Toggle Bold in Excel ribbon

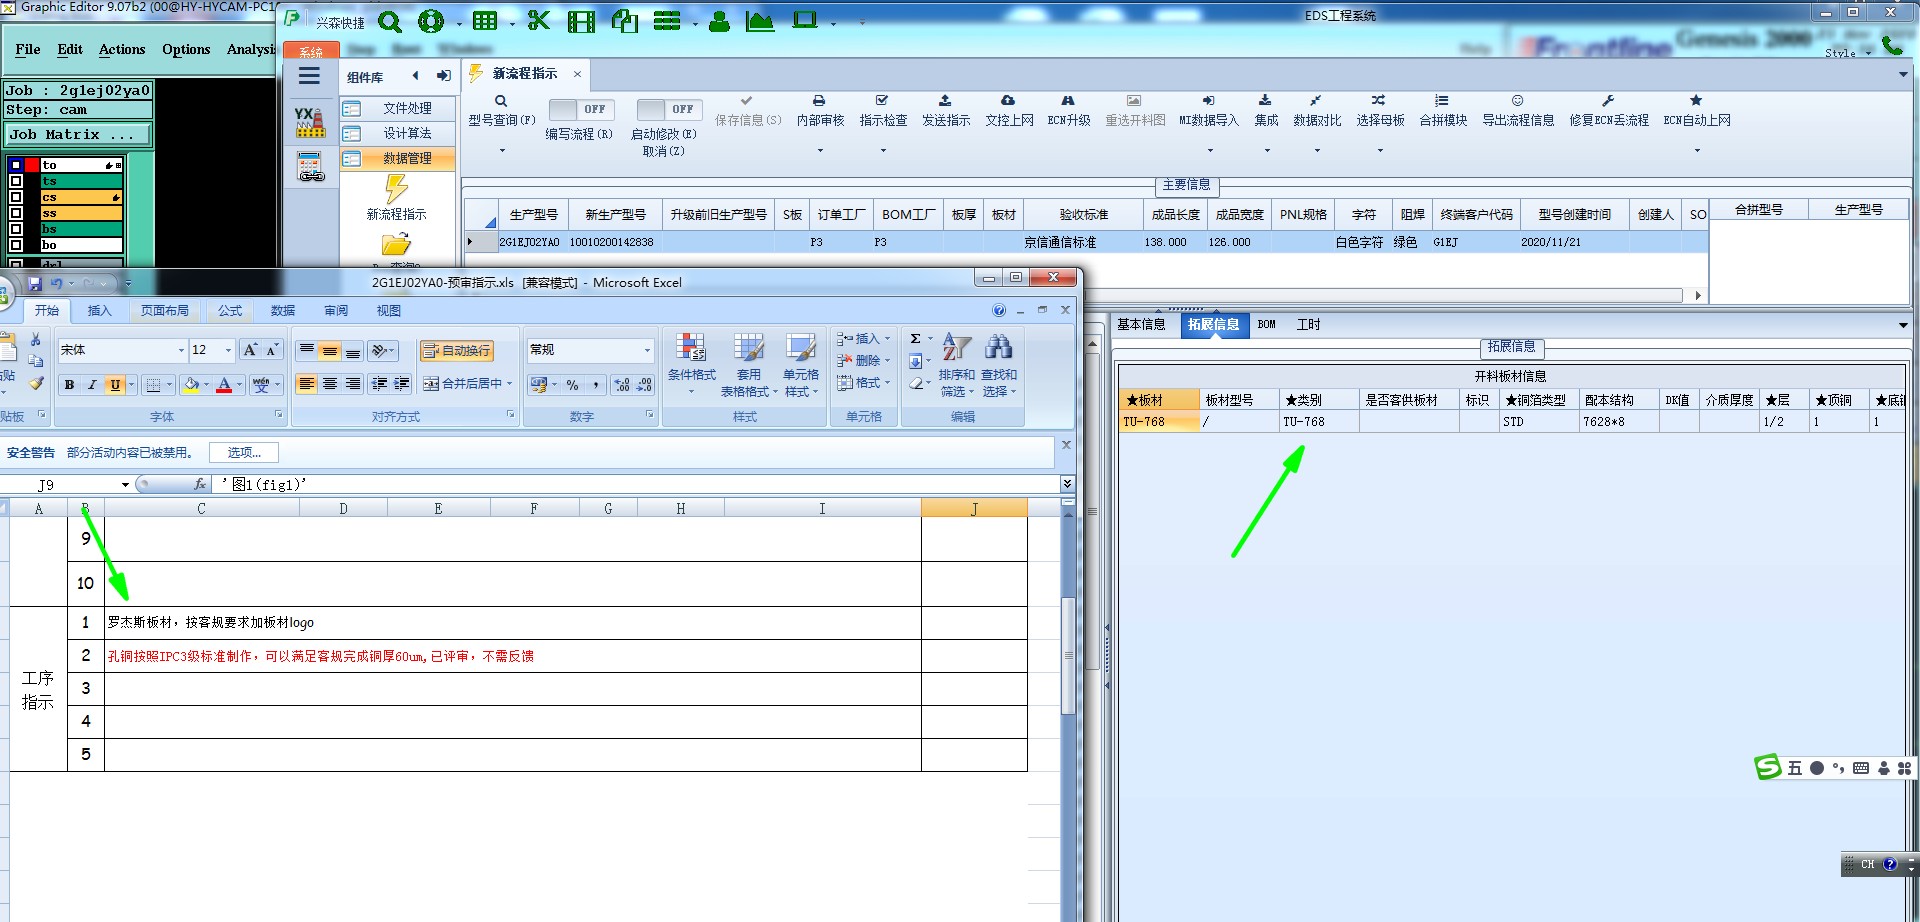[69, 384]
